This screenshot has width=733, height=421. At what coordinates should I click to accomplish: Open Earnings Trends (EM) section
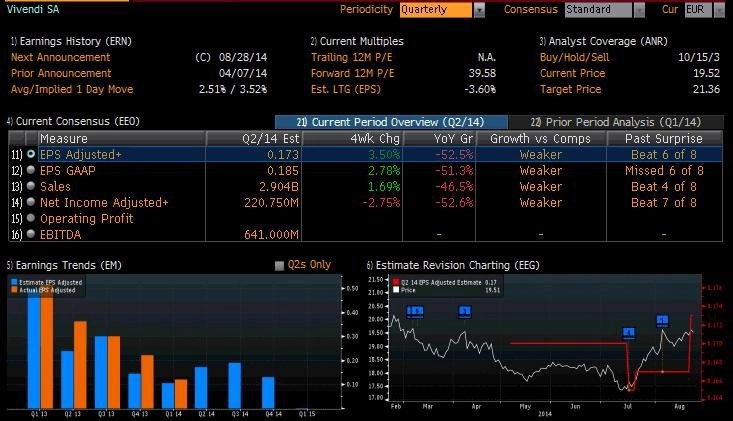tap(64, 265)
